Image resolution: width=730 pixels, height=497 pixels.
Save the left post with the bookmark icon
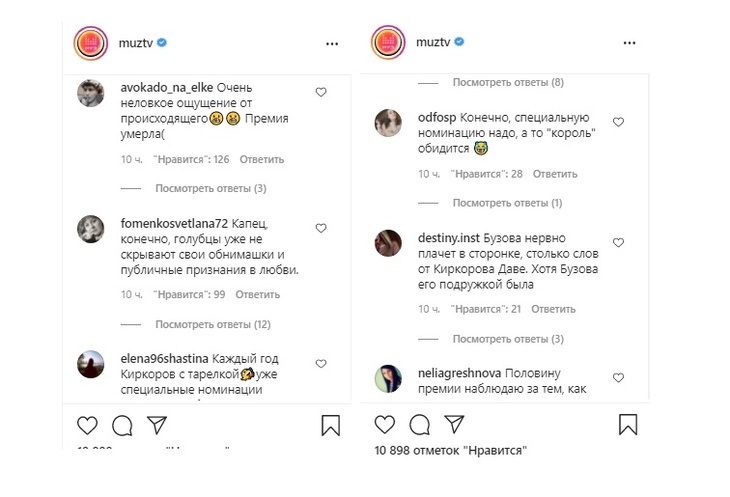(331, 426)
